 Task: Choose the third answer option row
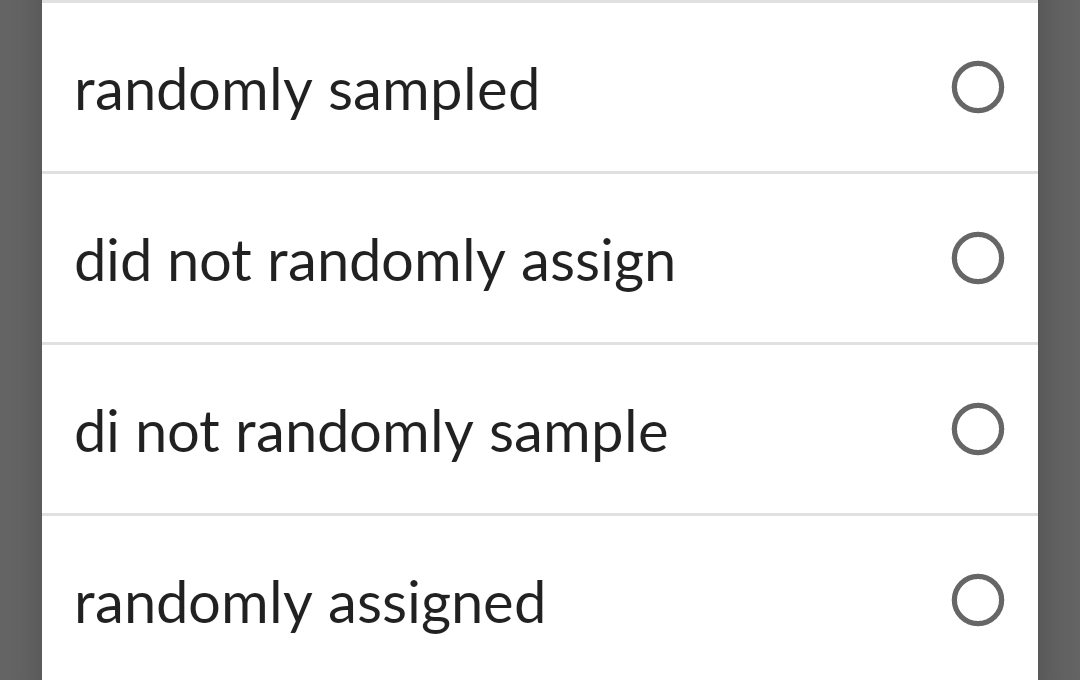(540, 429)
